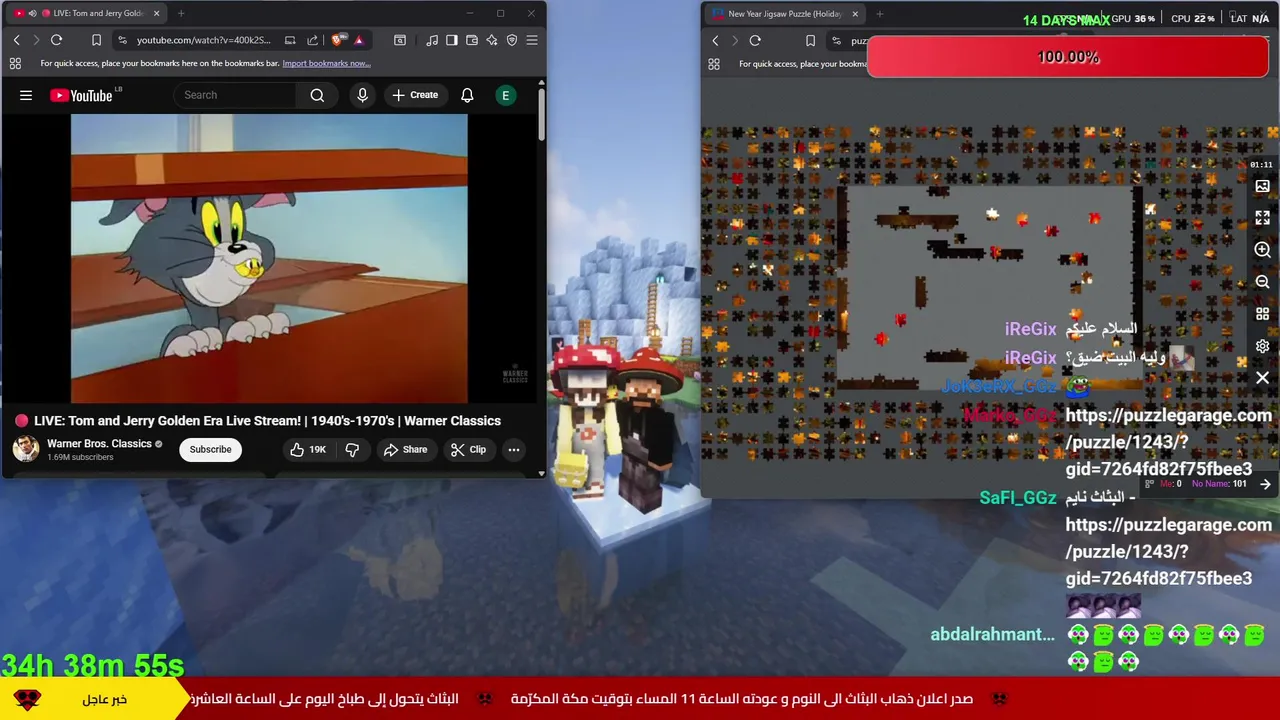This screenshot has width=1280, height=720.
Task: Open the Leo AI sparkle icon
Action: tap(492, 40)
